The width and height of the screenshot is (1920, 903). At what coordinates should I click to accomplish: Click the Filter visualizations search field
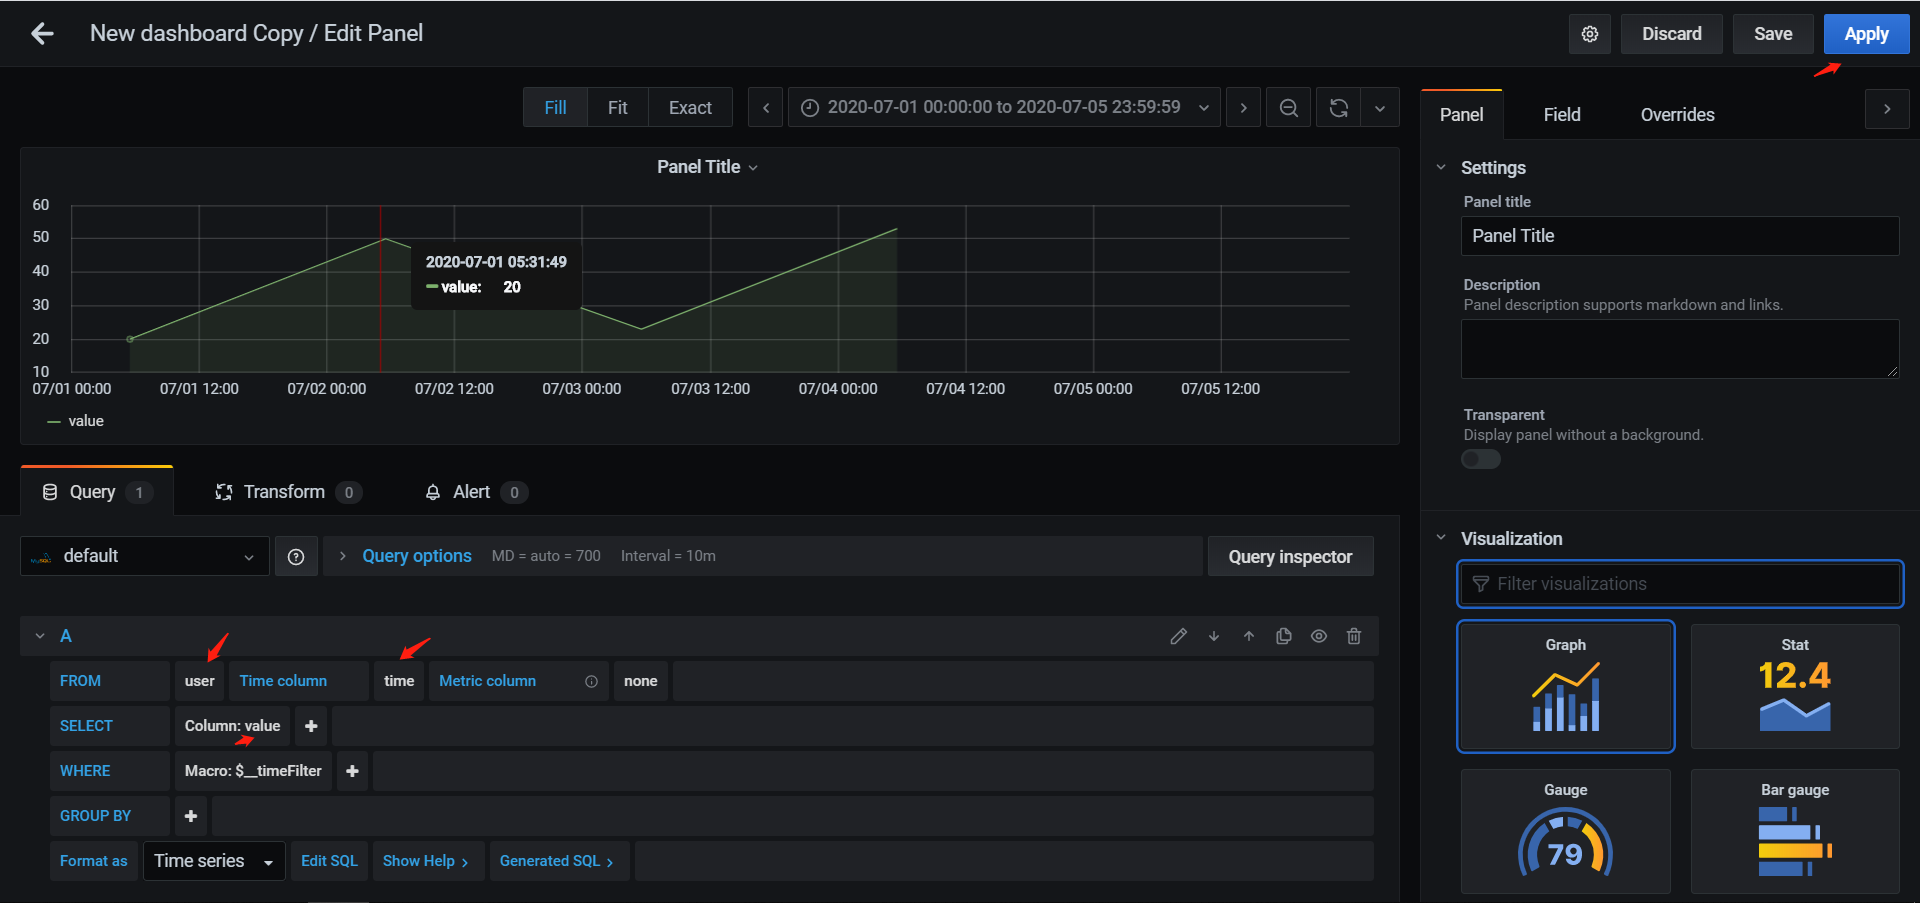tap(1679, 584)
